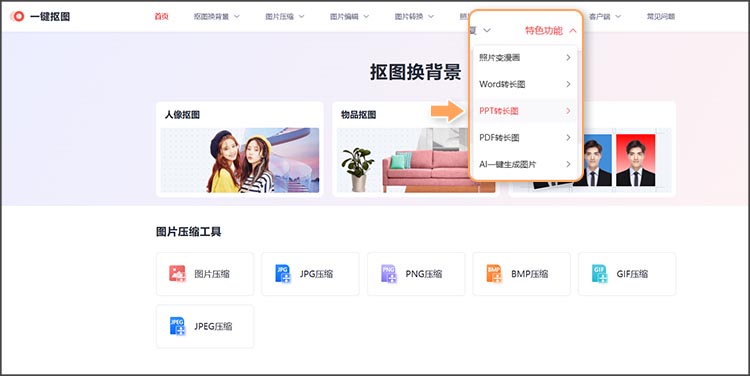Screen dimensions: 750x376
Task: Choose PDF转长图 in the dropdown menu
Action: [525, 138]
